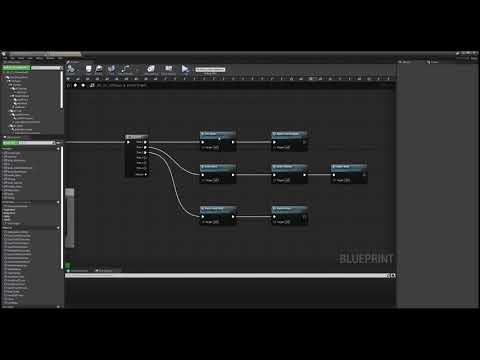Open the Window menu
Image resolution: width=480 pixels, height=360 pixels.
tap(50, 58)
